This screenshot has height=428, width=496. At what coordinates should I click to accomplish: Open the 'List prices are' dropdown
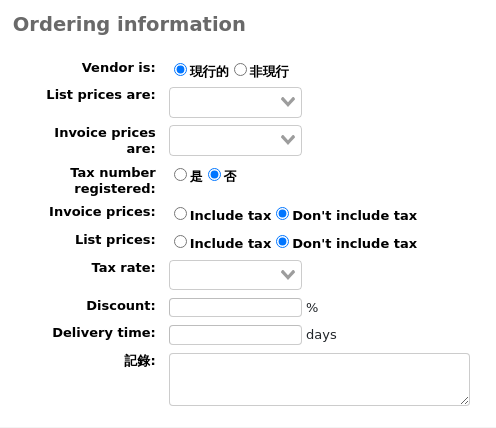(x=235, y=102)
